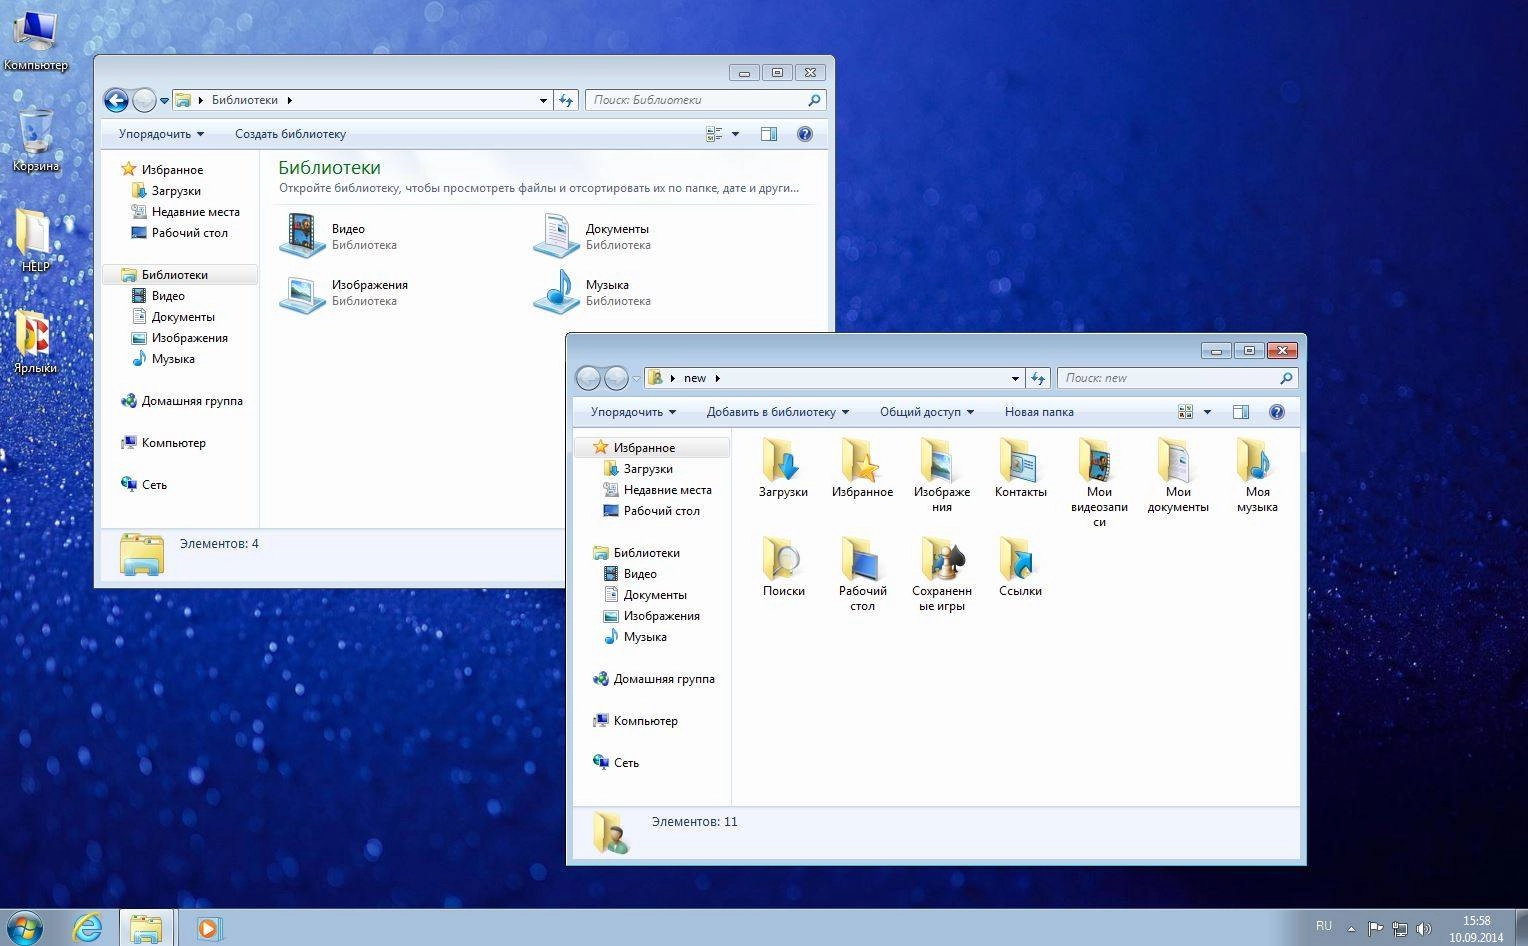
Task: Open Добавить в библиотеку dropdown
Action: [777, 412]
